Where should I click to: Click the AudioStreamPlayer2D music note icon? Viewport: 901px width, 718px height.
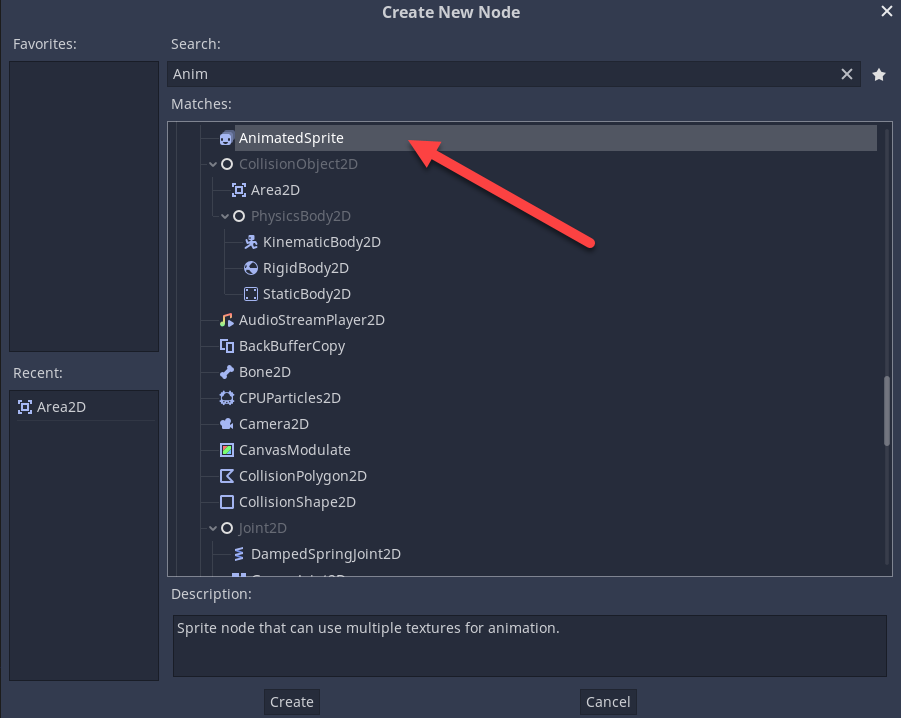(226, 320)
